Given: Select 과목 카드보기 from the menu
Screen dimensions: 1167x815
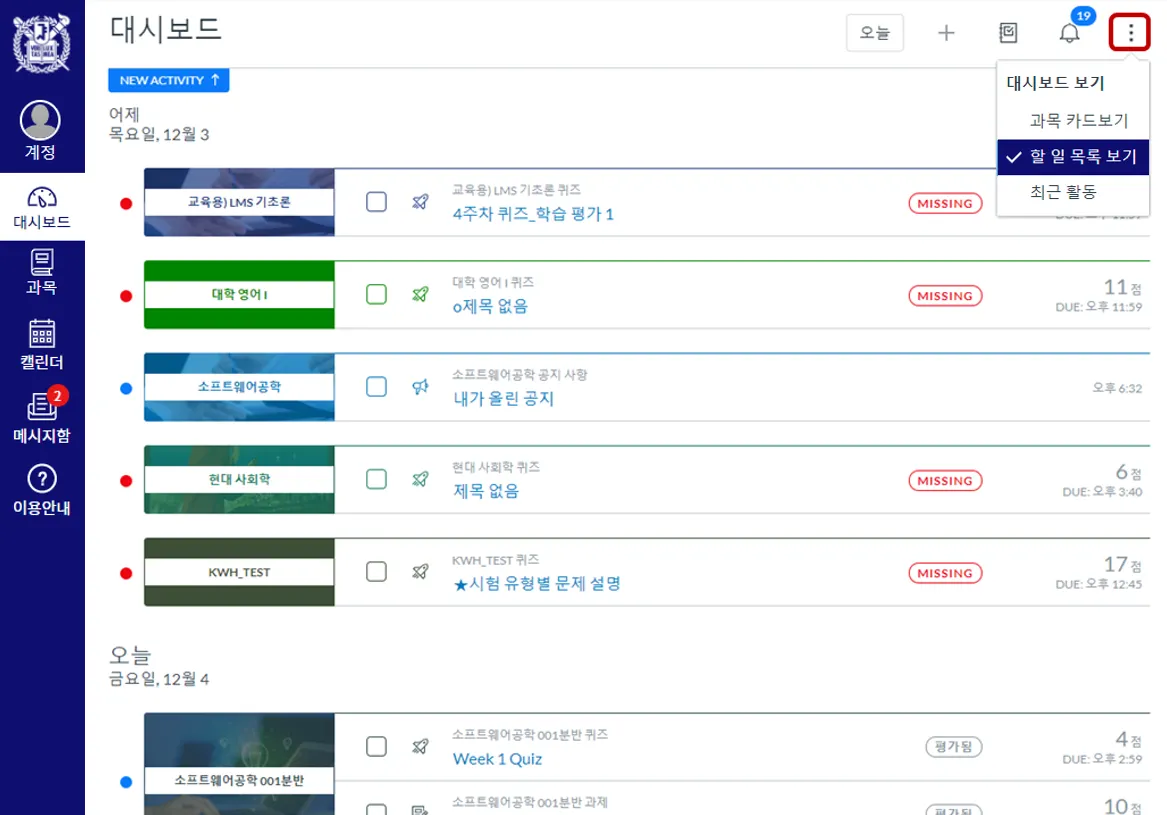Looking at the screenshot, I should point(1078,120).
